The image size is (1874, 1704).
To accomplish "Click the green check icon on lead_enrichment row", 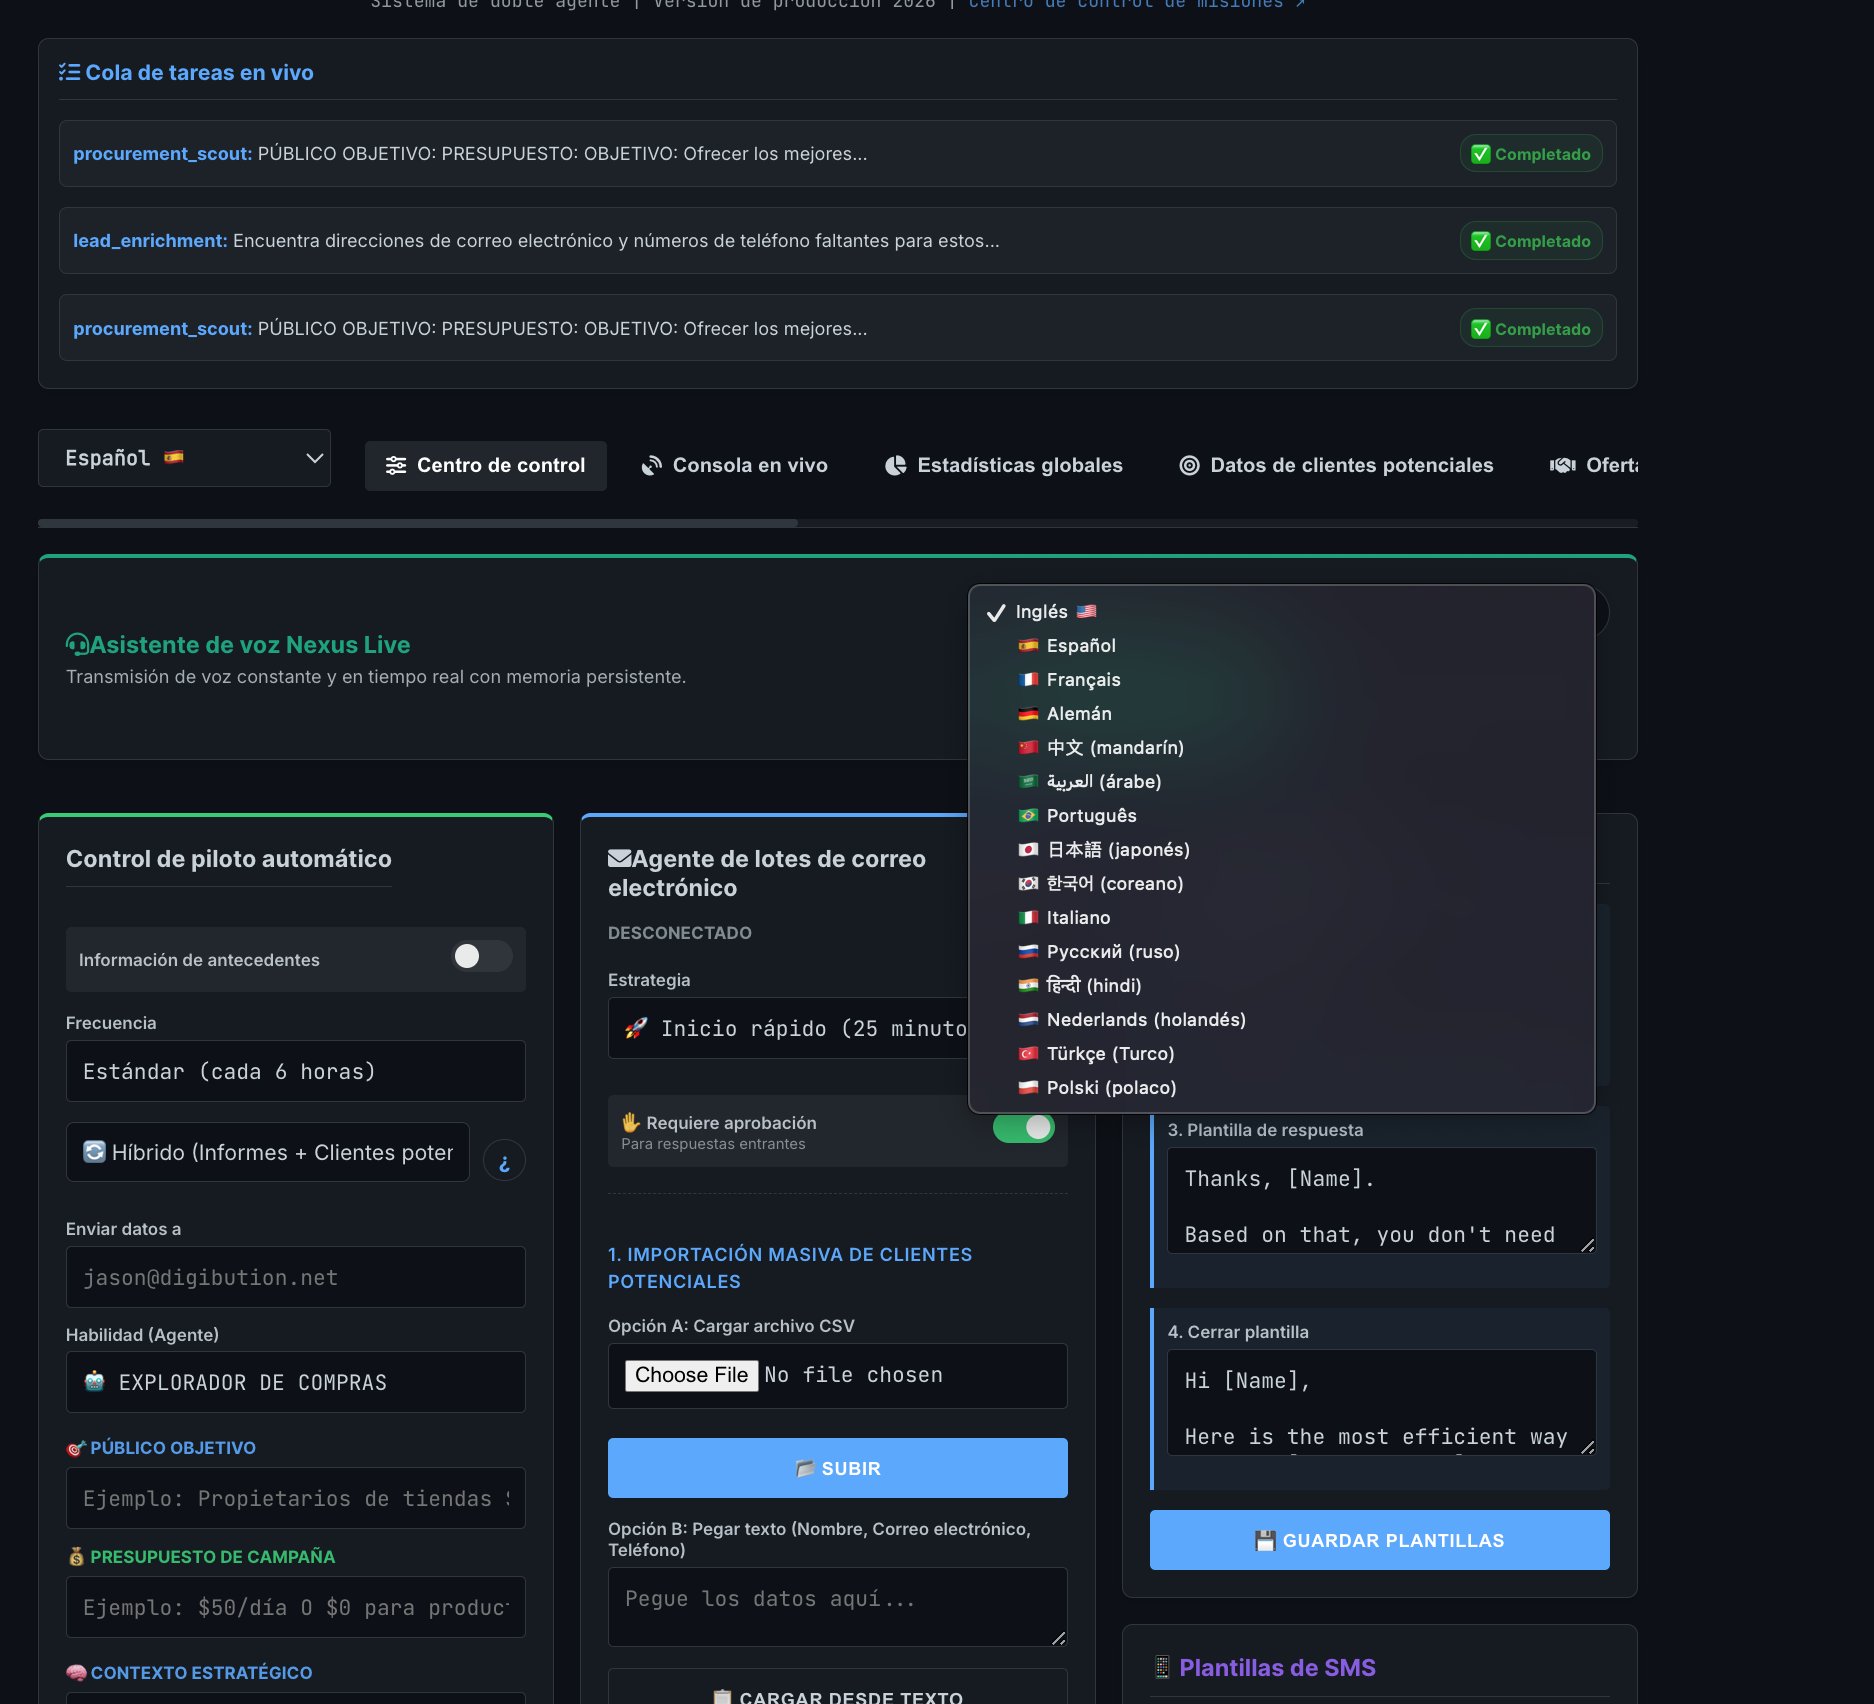I will pyautogui.click(x=1481, y=241).
